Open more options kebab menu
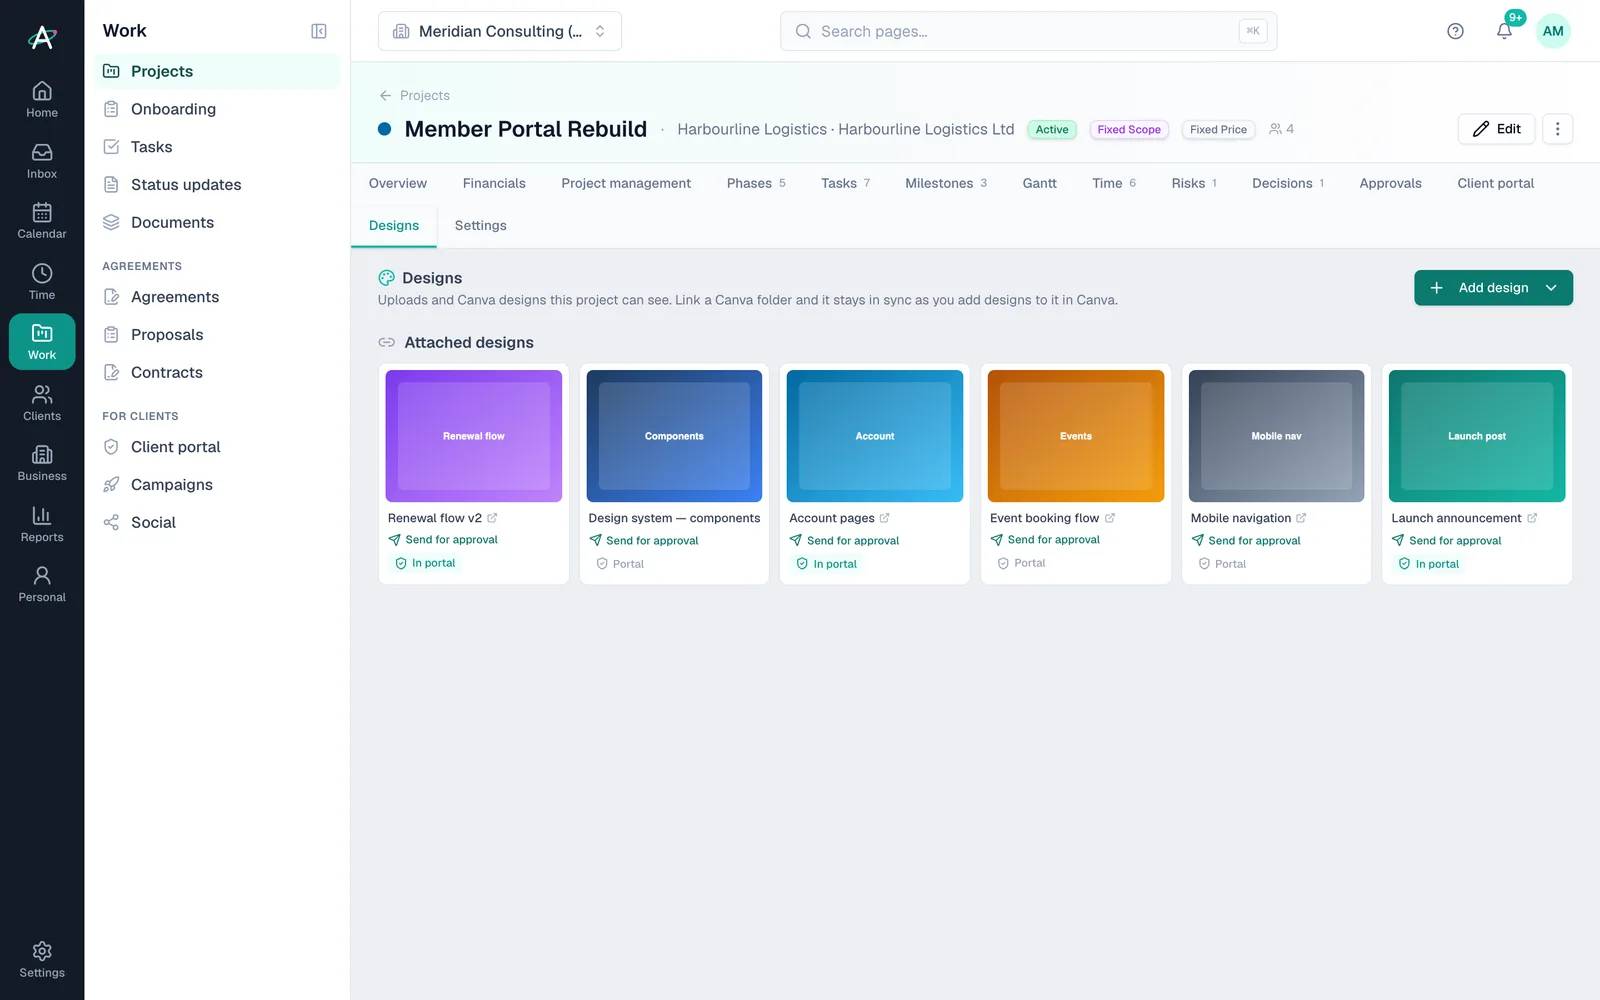 [x=1557, y=129]
